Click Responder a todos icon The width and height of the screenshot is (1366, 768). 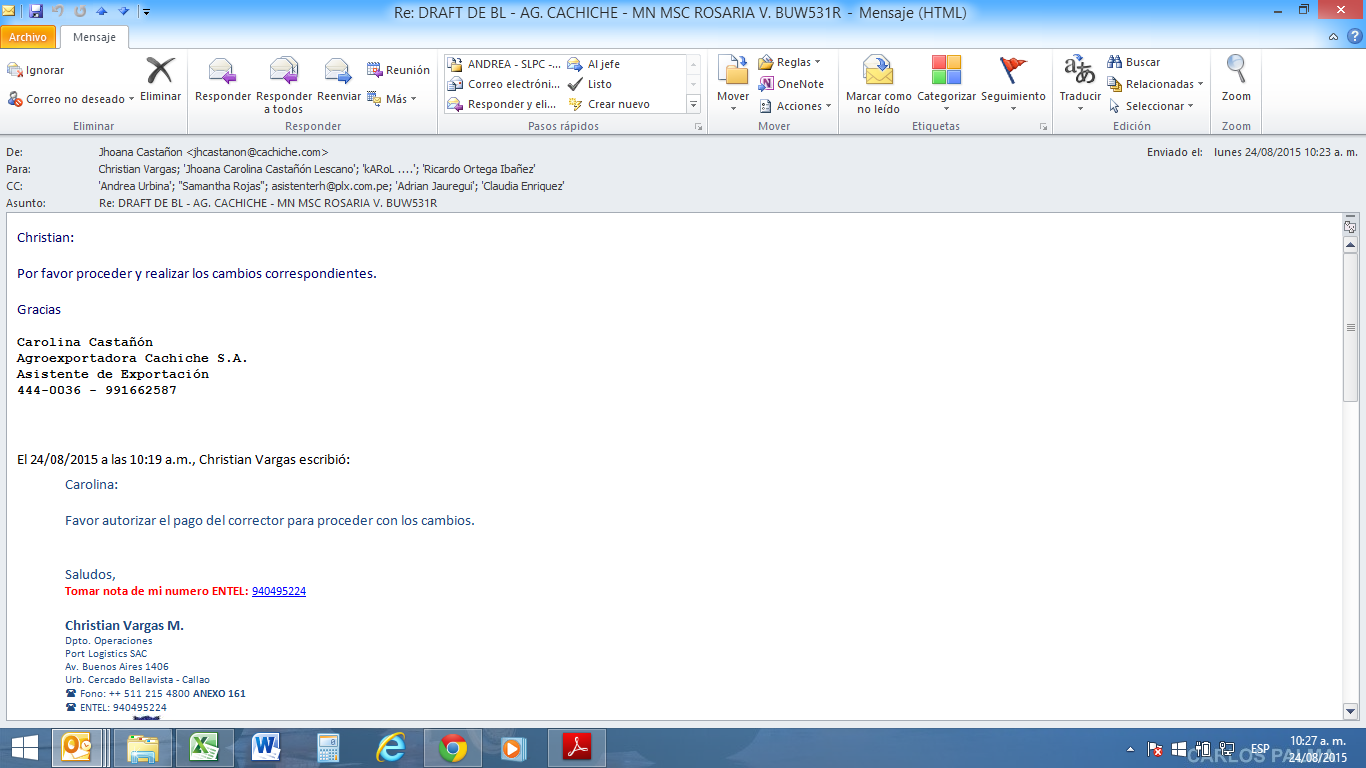click(284, 72)
